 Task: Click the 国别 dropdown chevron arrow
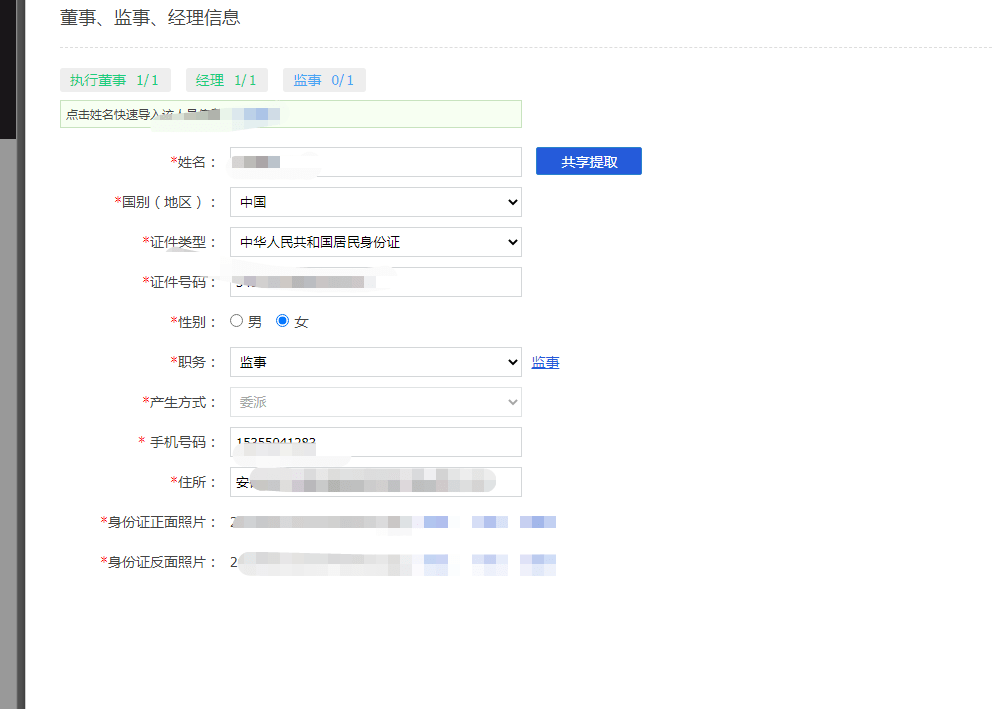pos(512,202)
